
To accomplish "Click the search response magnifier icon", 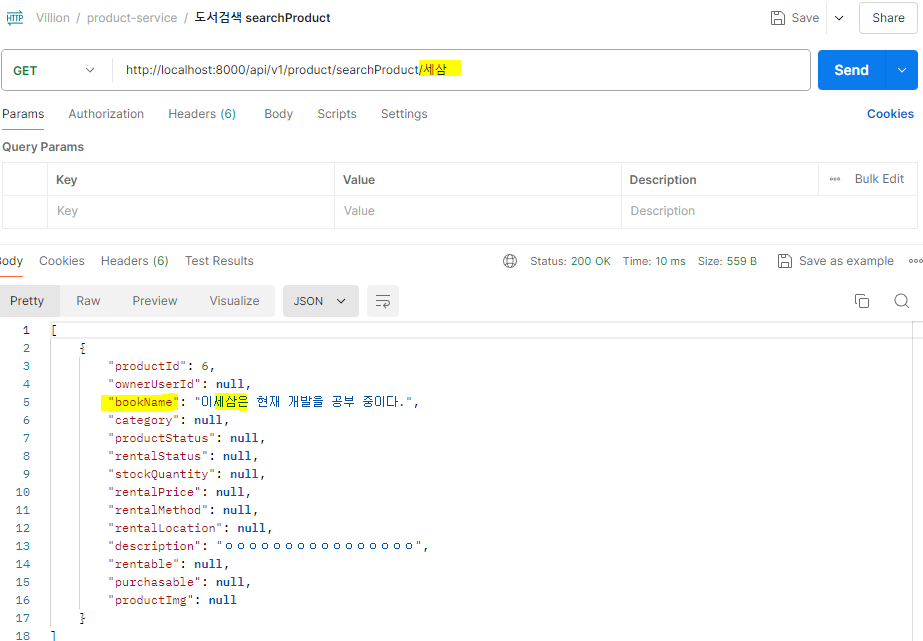I will [x=901, y=301].
